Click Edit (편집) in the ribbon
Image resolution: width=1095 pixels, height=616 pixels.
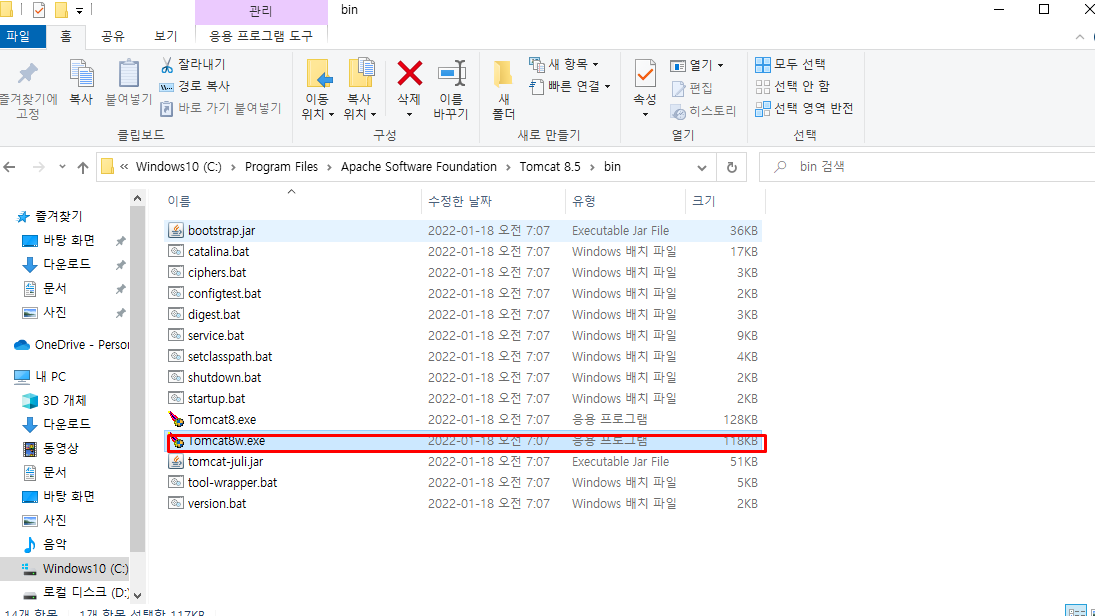(x=692, y=88)
